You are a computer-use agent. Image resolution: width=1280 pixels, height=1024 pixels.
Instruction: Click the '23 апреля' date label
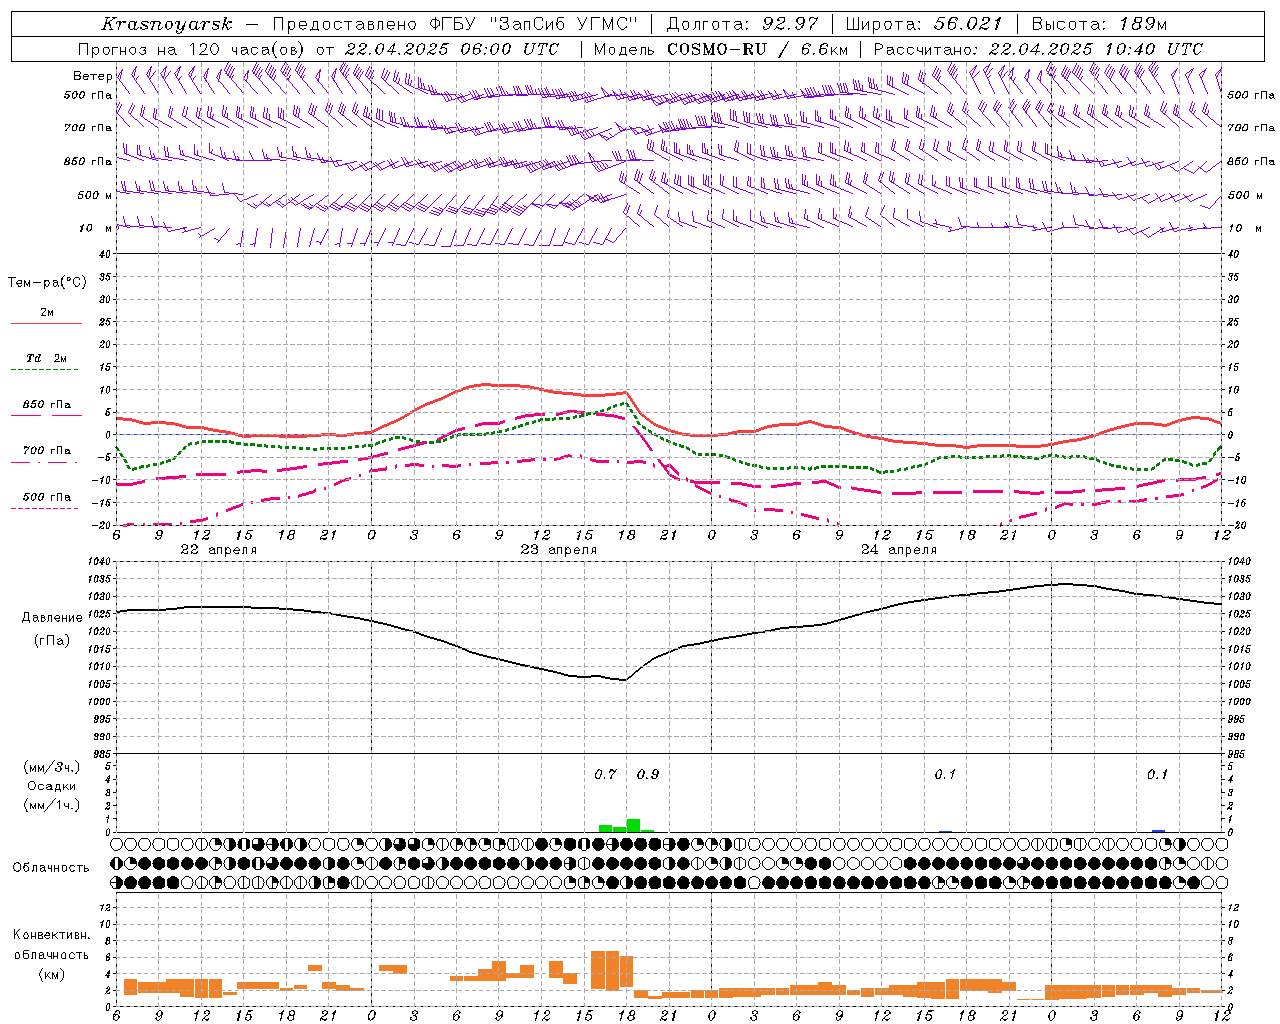click(558, 550)
